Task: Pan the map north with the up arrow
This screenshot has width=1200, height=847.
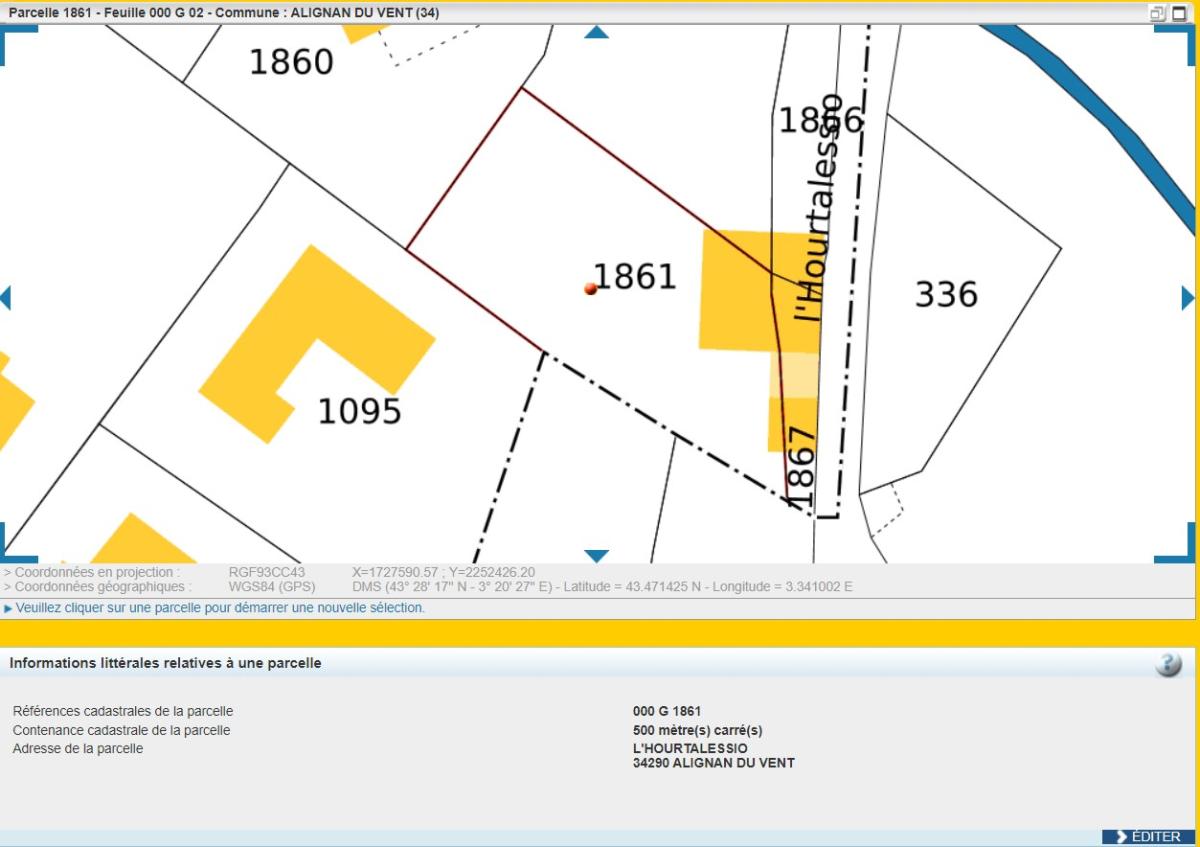Action: (596, 32)
